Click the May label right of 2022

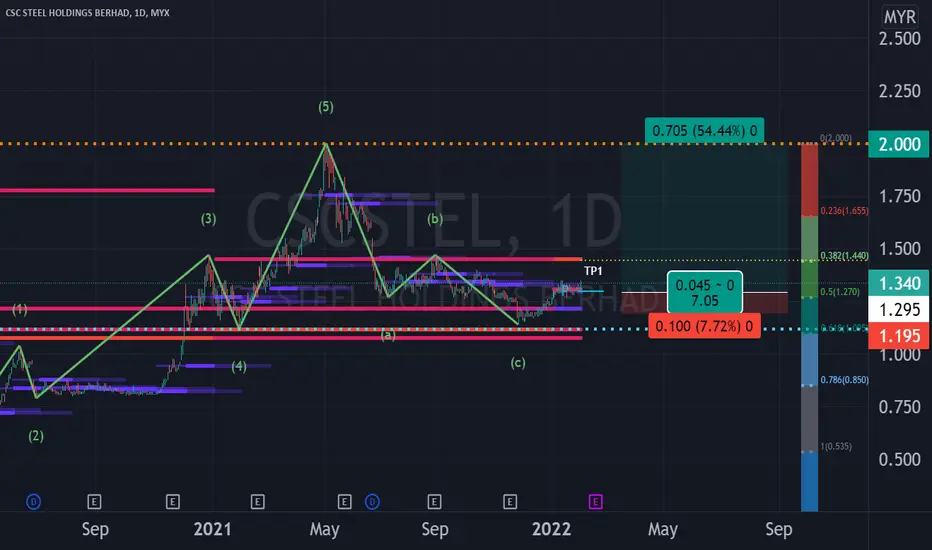(662, 529)
